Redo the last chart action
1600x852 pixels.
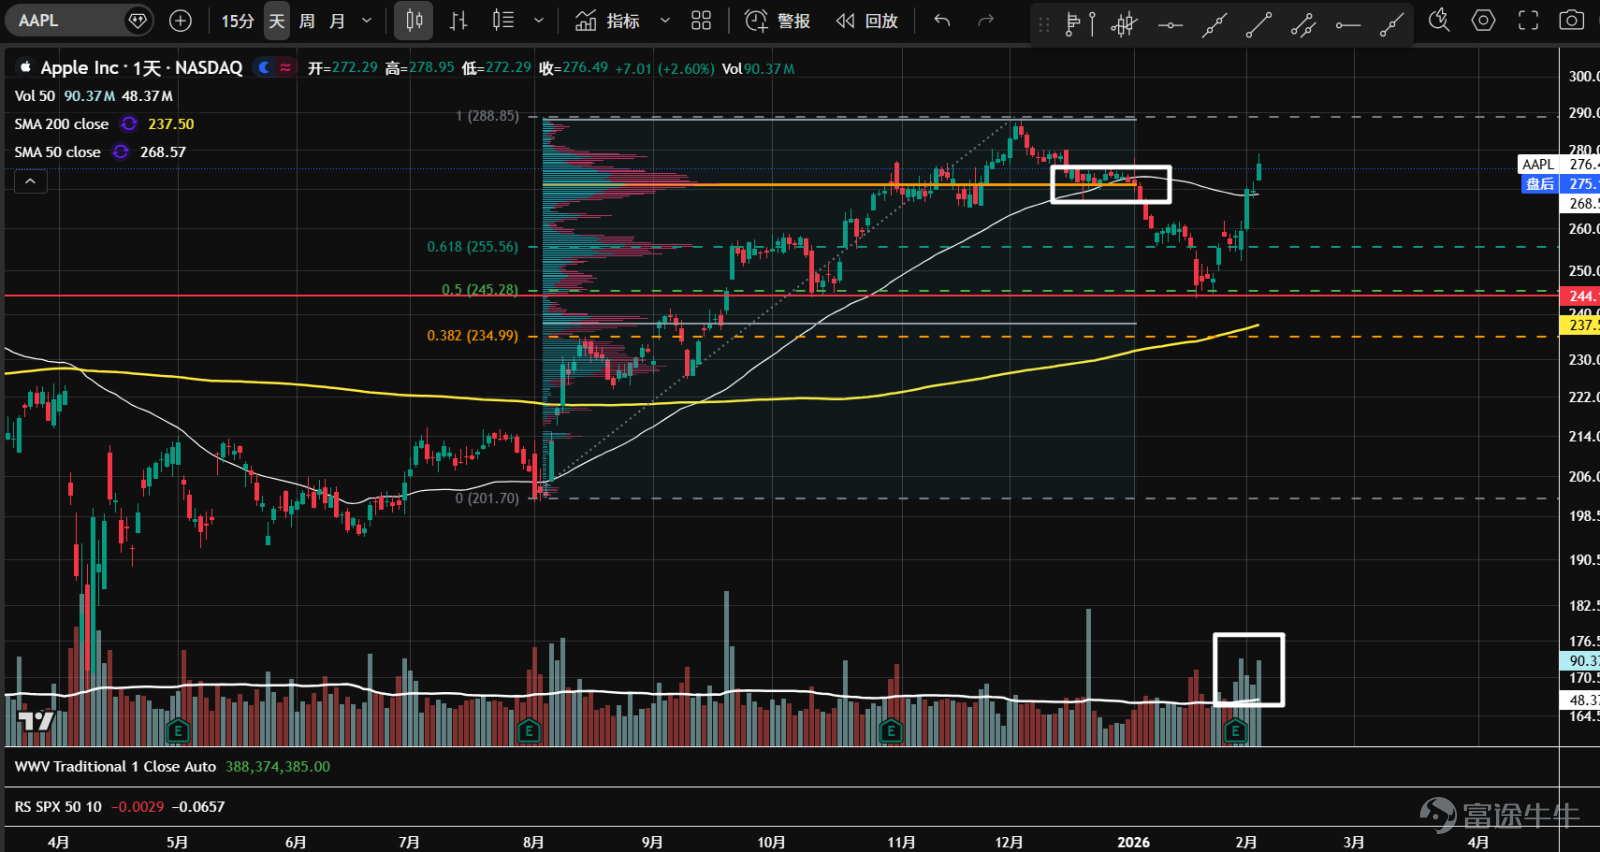point(986,20)
